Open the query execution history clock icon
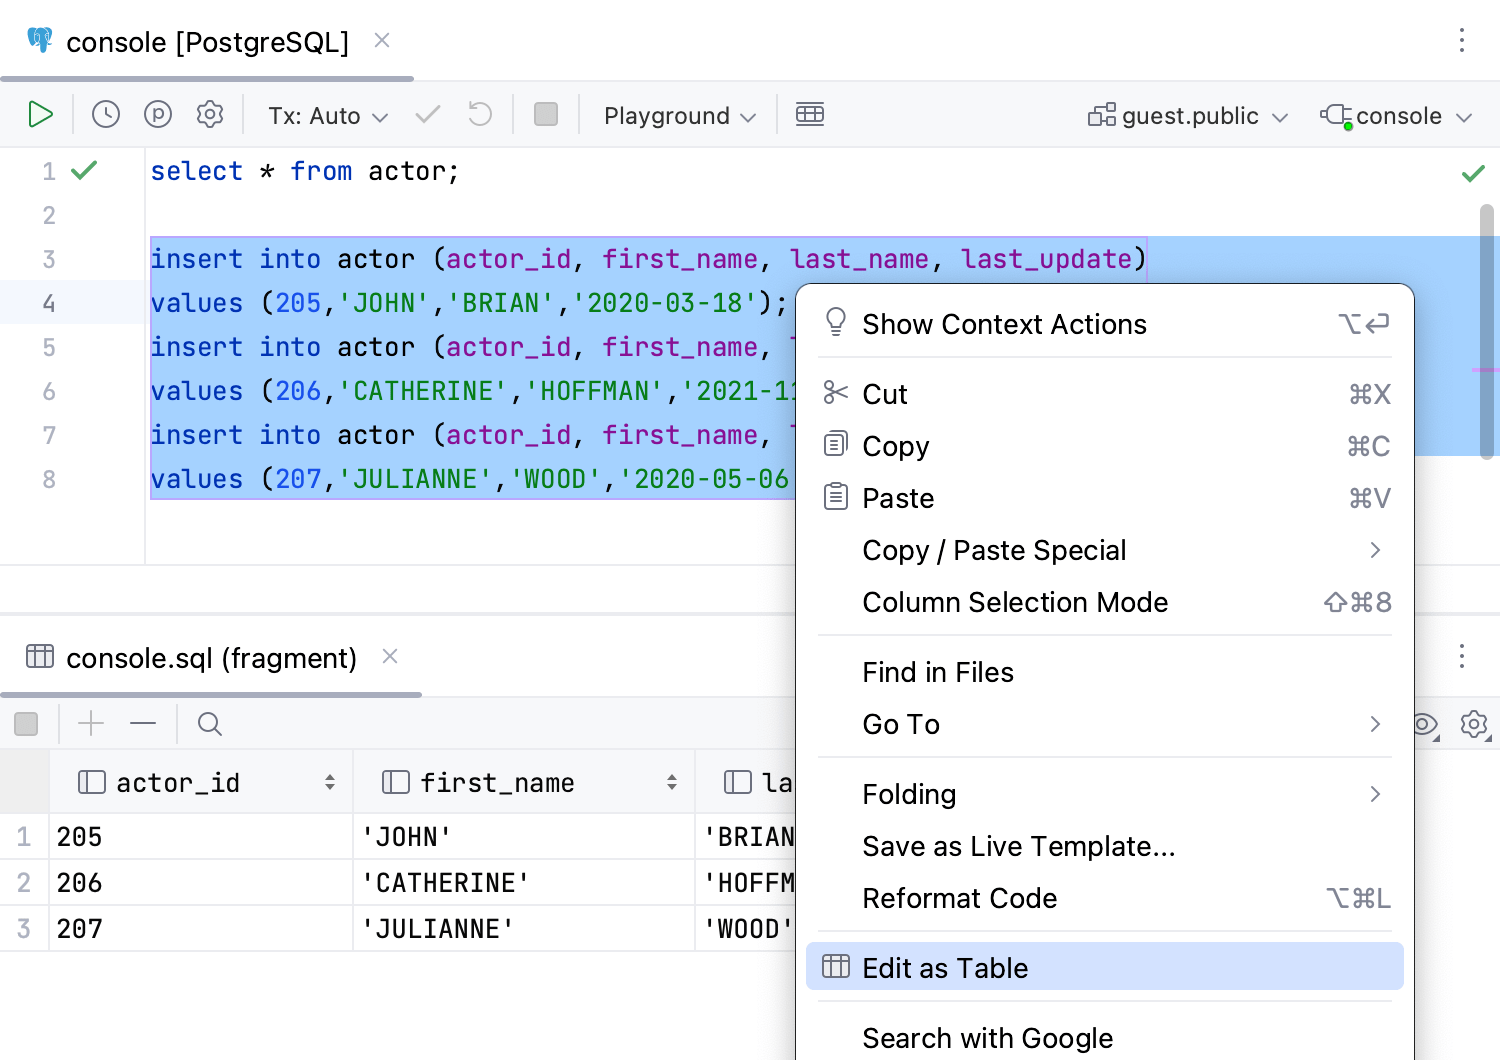1500x1060 pixels. coord(106,114)
